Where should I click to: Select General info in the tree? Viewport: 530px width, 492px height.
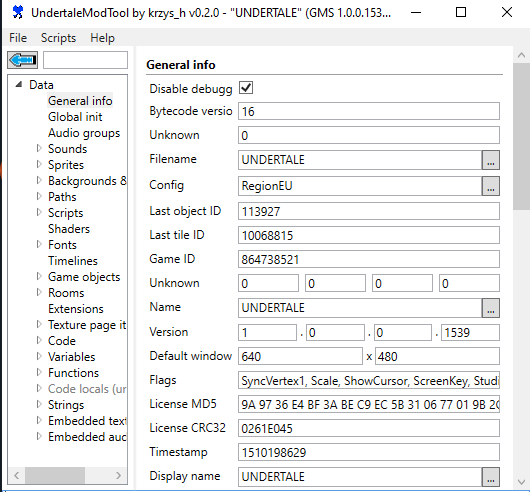(x=80, y=101)
